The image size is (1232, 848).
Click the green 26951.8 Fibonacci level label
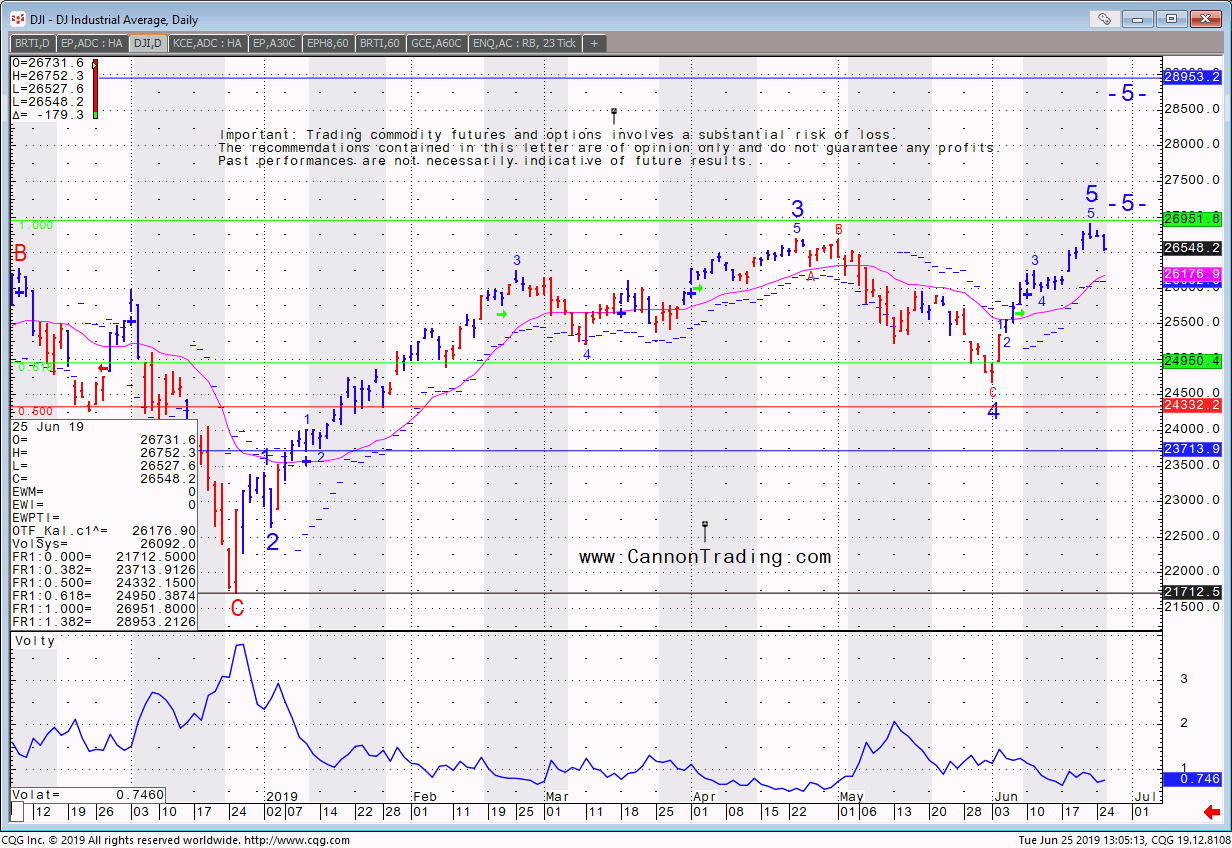(x=1192, y=218)
